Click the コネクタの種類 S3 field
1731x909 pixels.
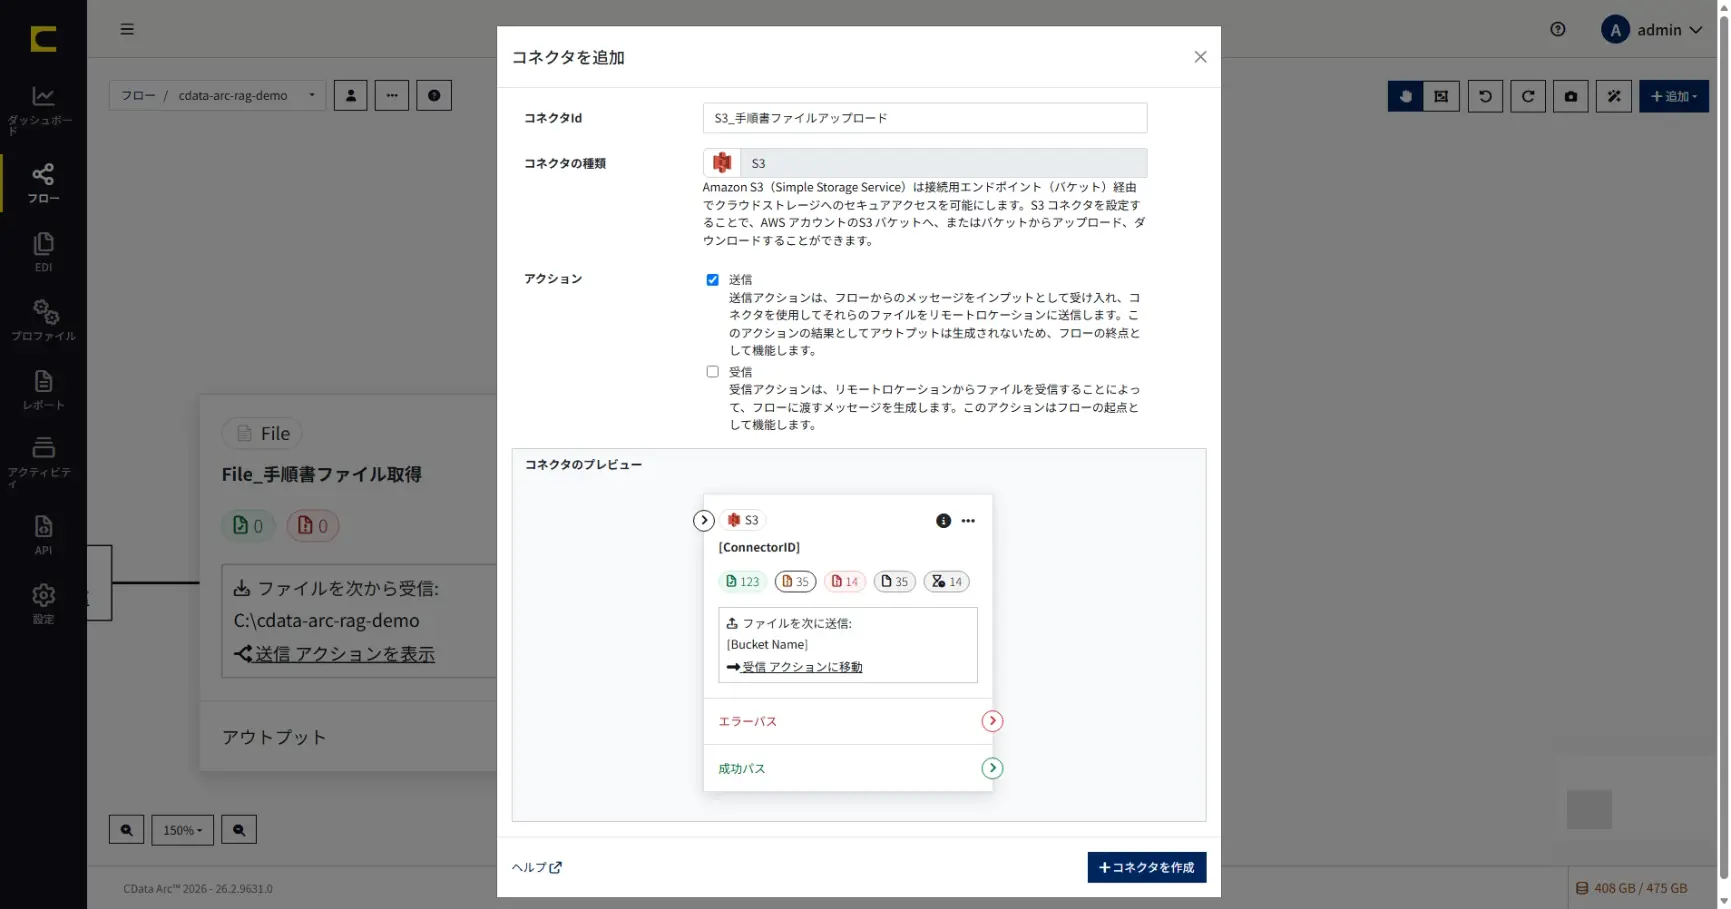[925, 163]
